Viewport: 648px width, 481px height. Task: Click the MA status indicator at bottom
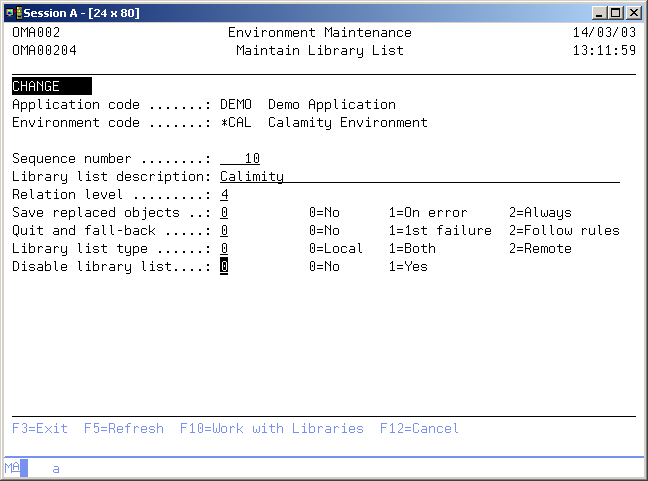pyautogui.click(x=12, y=468)
